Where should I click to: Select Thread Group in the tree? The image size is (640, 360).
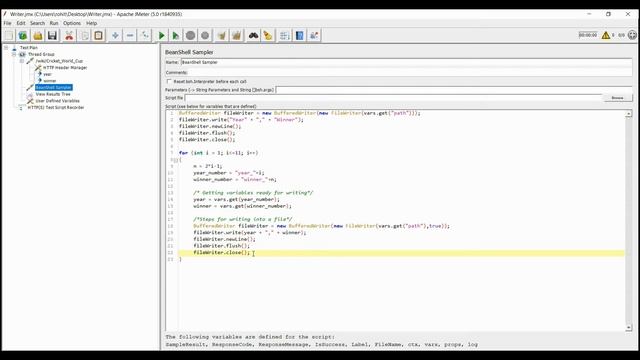pos(41,54)
